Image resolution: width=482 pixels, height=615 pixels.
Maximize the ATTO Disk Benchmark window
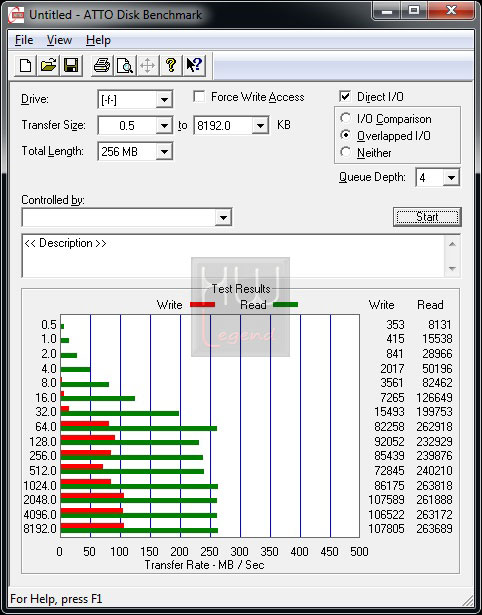(x=414, y=11)
